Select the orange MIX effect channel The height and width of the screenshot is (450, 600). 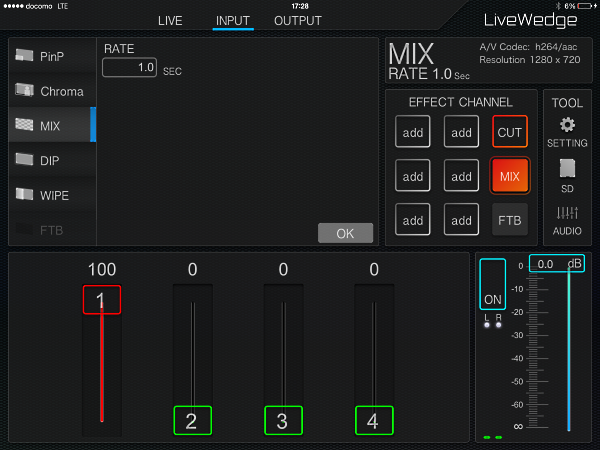(510, 176)
